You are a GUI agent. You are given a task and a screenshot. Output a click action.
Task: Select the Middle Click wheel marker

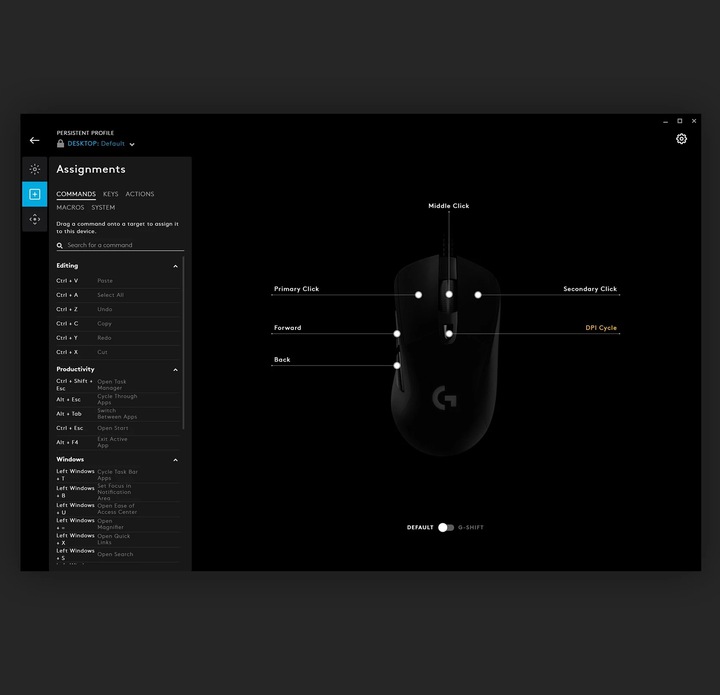pos(449,294)
